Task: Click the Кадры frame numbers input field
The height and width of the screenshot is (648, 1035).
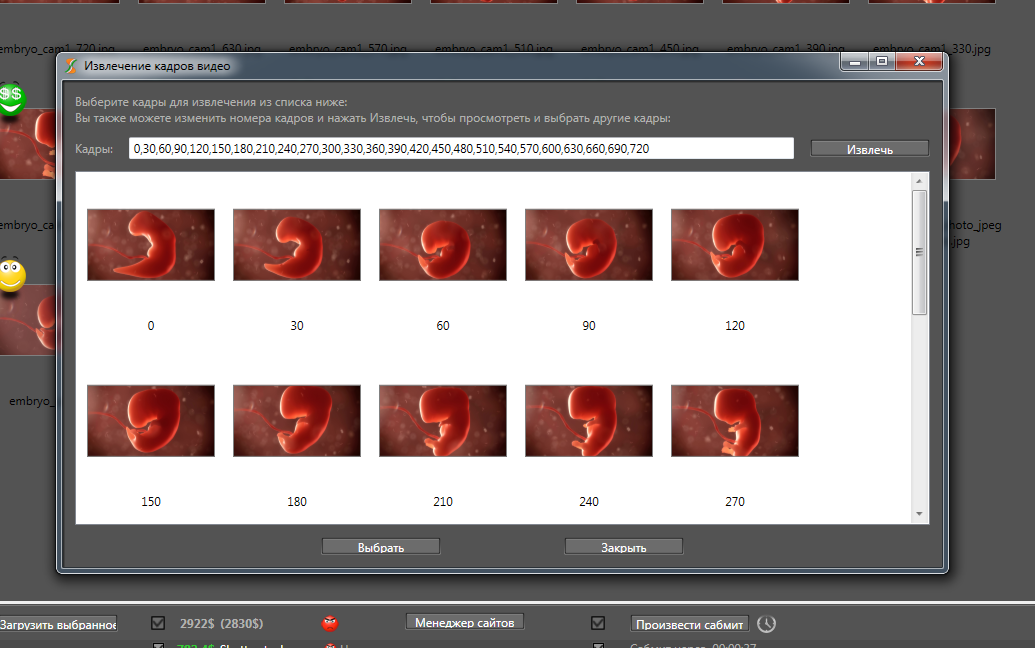Action: click(461, 148)
